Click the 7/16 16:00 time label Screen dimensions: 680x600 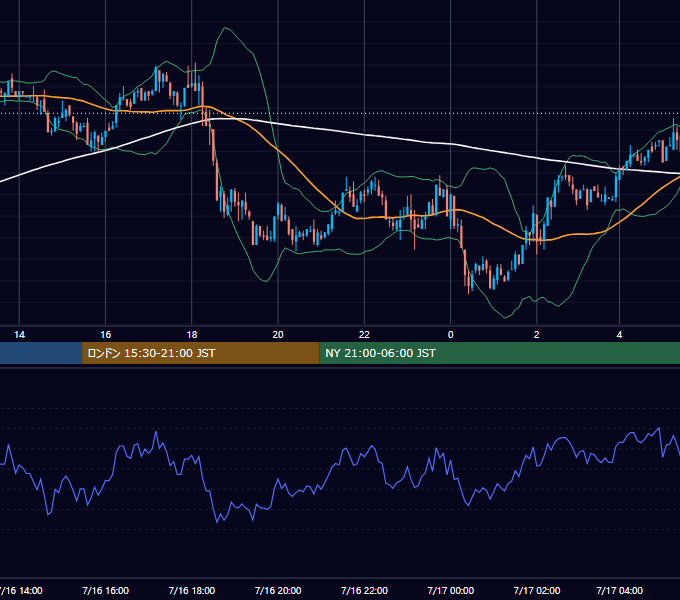105,590
